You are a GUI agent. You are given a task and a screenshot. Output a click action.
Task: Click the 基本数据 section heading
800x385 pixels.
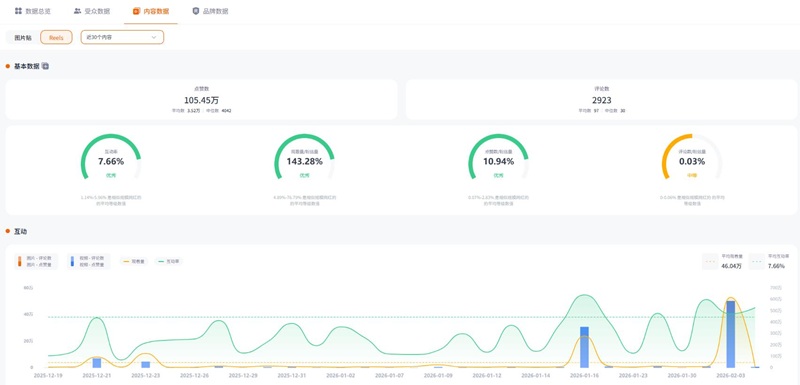click(27, 66)
